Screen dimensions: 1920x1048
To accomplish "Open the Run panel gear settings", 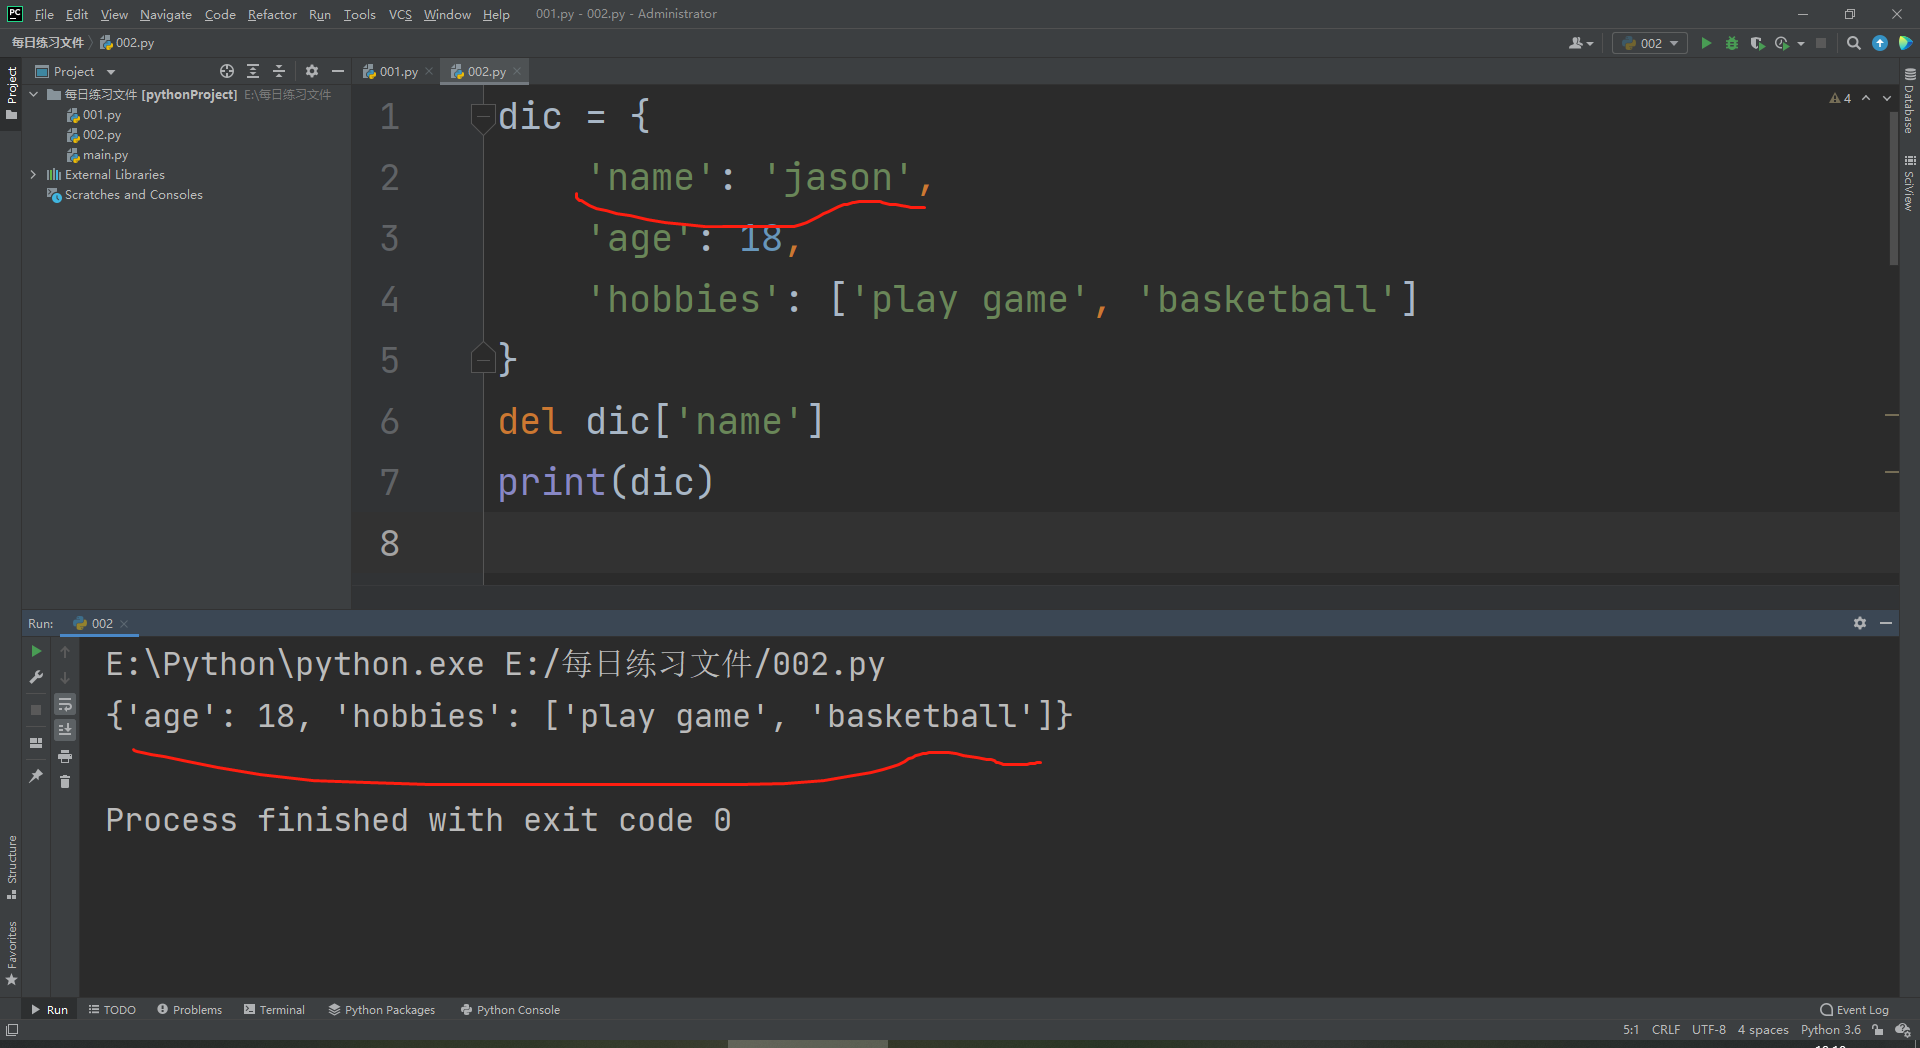I will (1860, 623).
